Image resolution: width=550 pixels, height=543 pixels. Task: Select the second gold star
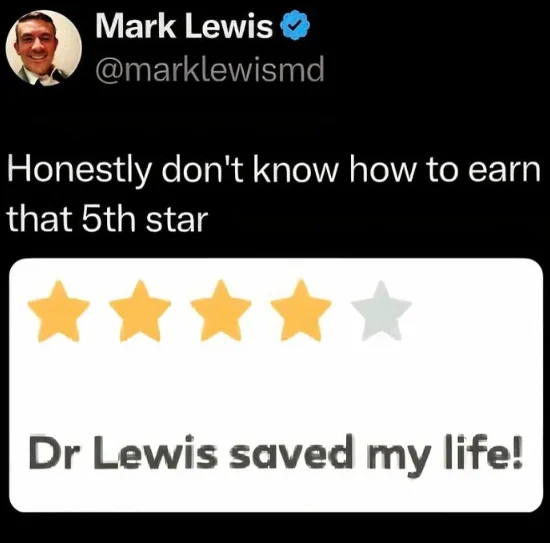coord(140,311)
